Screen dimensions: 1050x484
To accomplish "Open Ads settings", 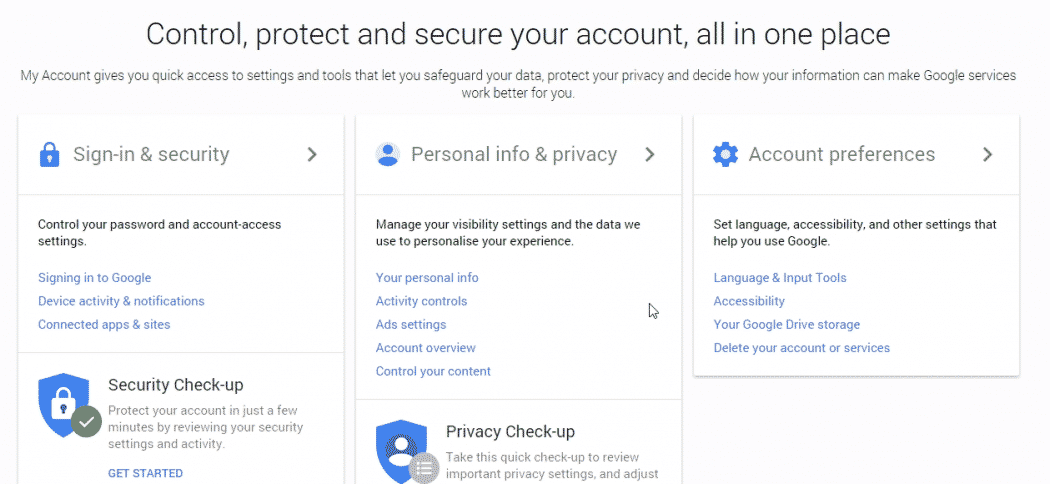I will [410, 325].
